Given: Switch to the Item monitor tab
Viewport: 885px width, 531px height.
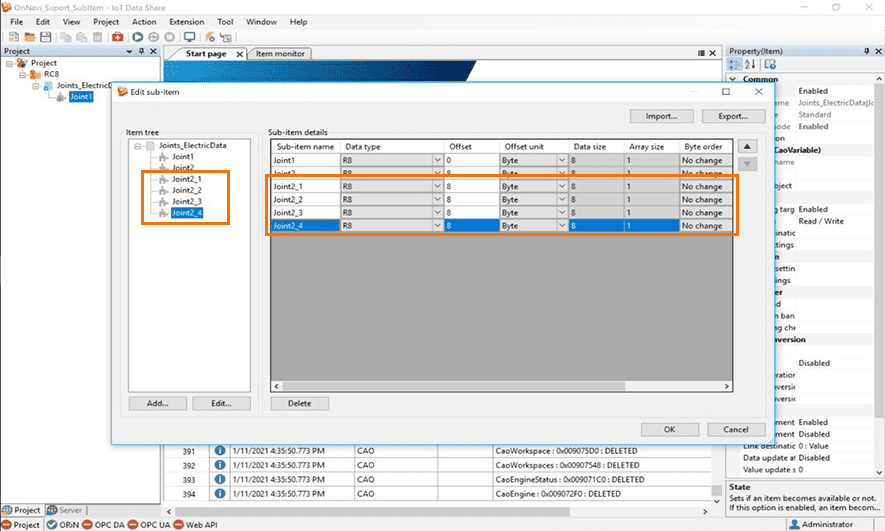Looking at the screenshot, I should click(x=280, y=53).
